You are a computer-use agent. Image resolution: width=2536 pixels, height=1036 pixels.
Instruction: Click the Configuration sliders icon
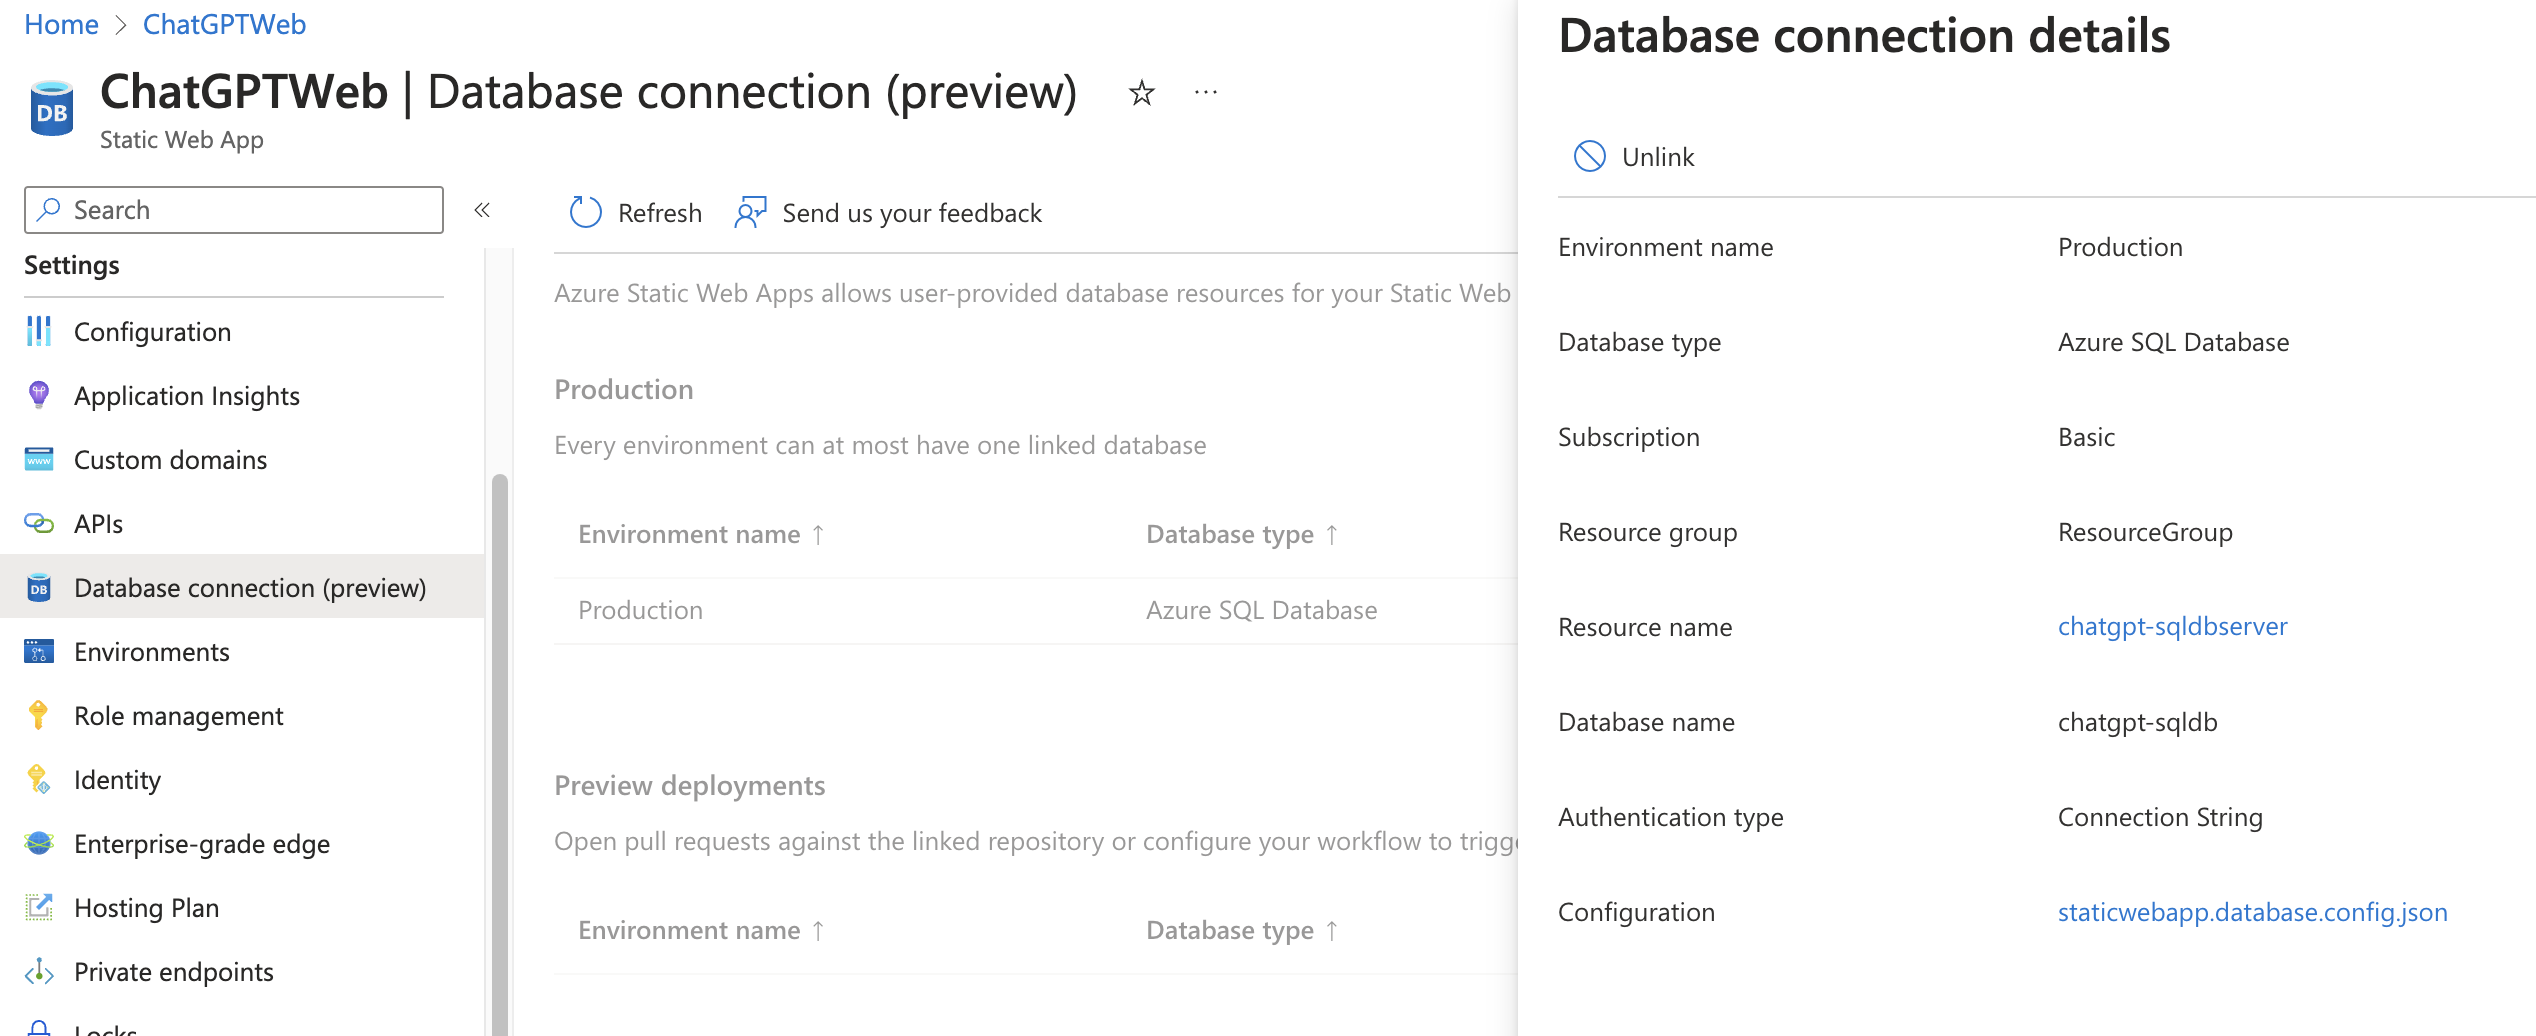click(x=39, y=332)
